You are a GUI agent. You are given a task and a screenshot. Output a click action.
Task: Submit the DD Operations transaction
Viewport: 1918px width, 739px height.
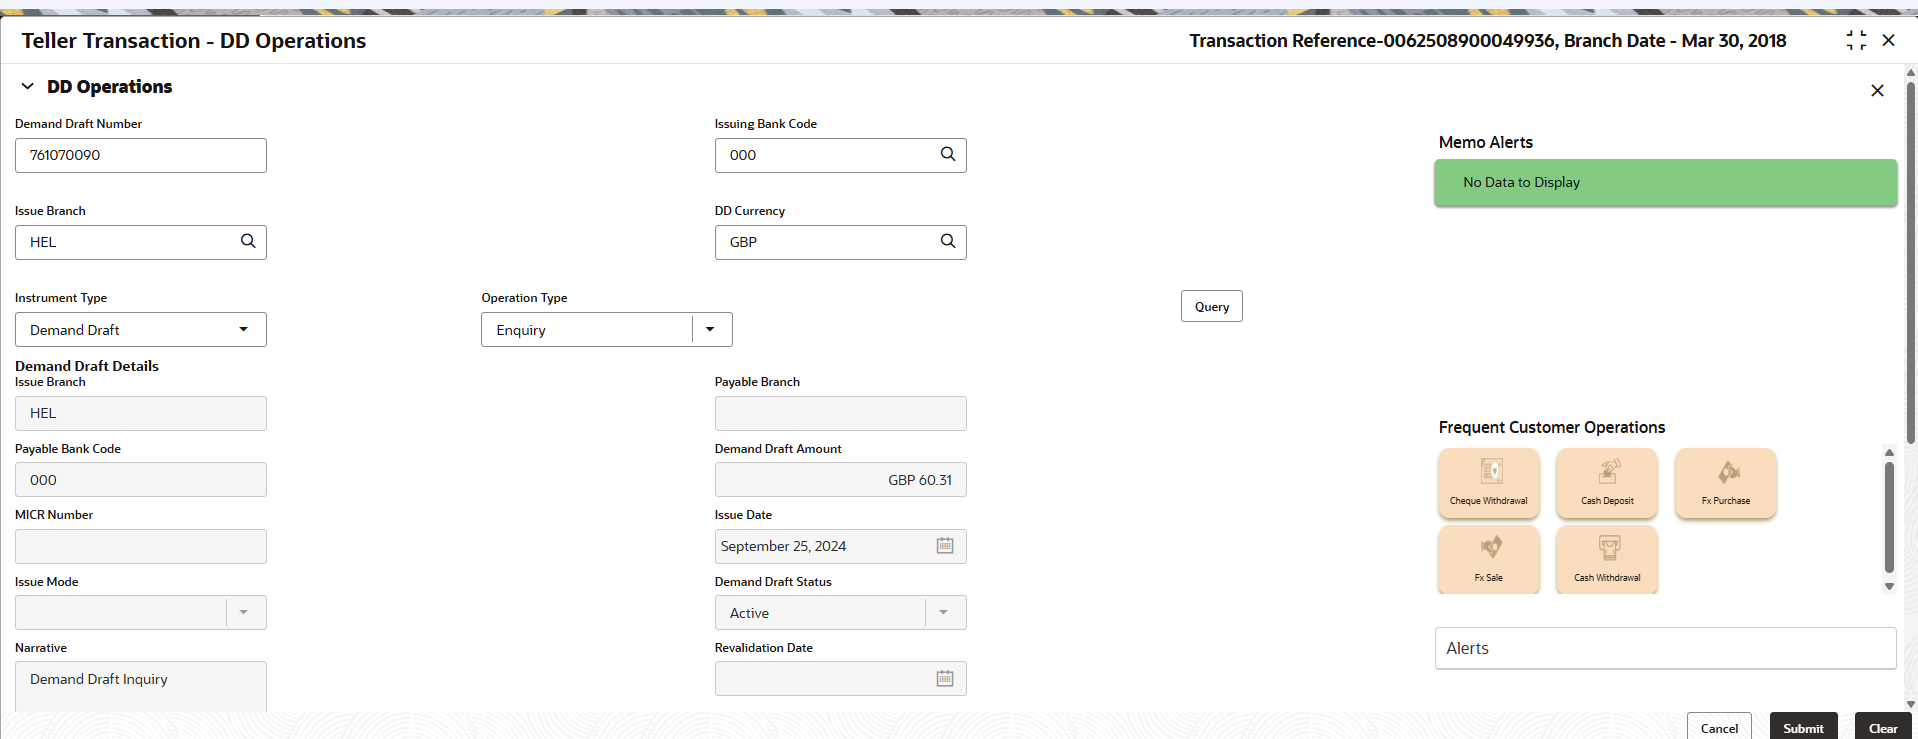tap(1803, 727)
